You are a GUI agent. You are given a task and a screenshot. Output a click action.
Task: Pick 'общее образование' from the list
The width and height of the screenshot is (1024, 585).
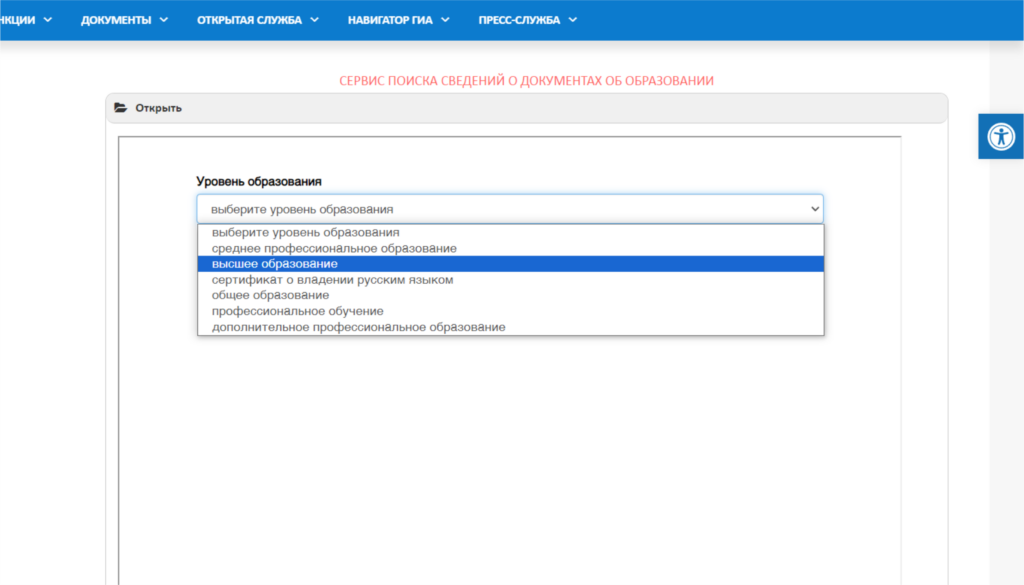click(x=270, y=295)
